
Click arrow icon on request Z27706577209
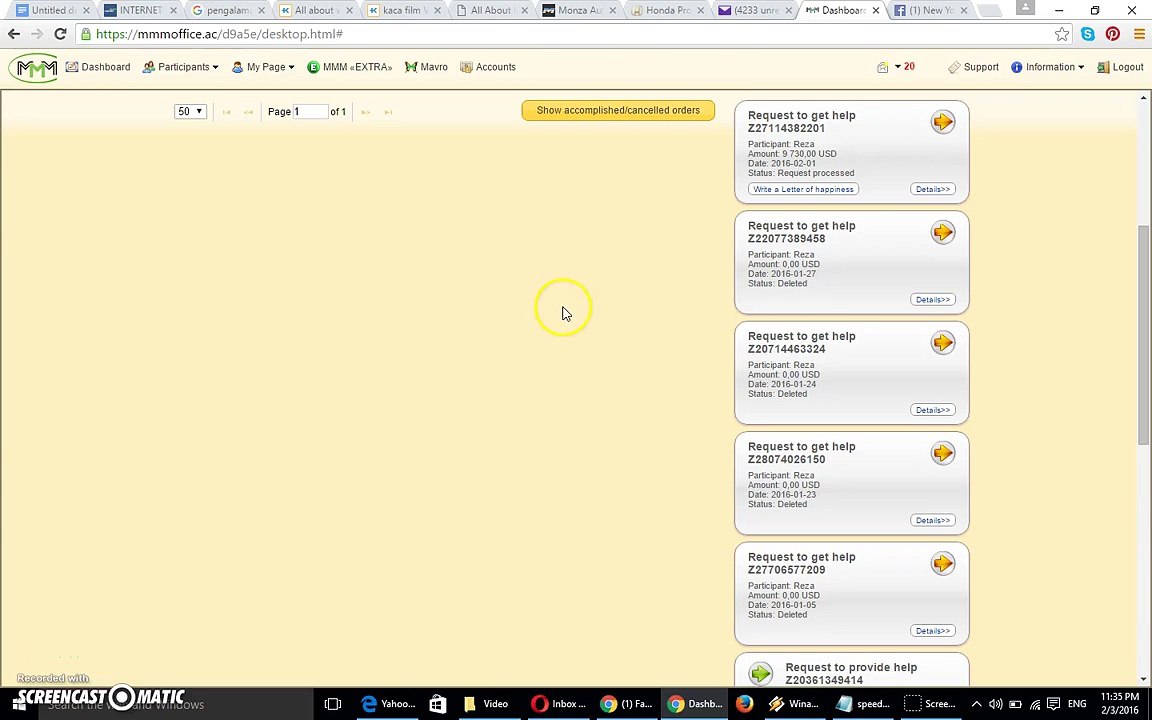pyautogui.click(x=943, y=563)
